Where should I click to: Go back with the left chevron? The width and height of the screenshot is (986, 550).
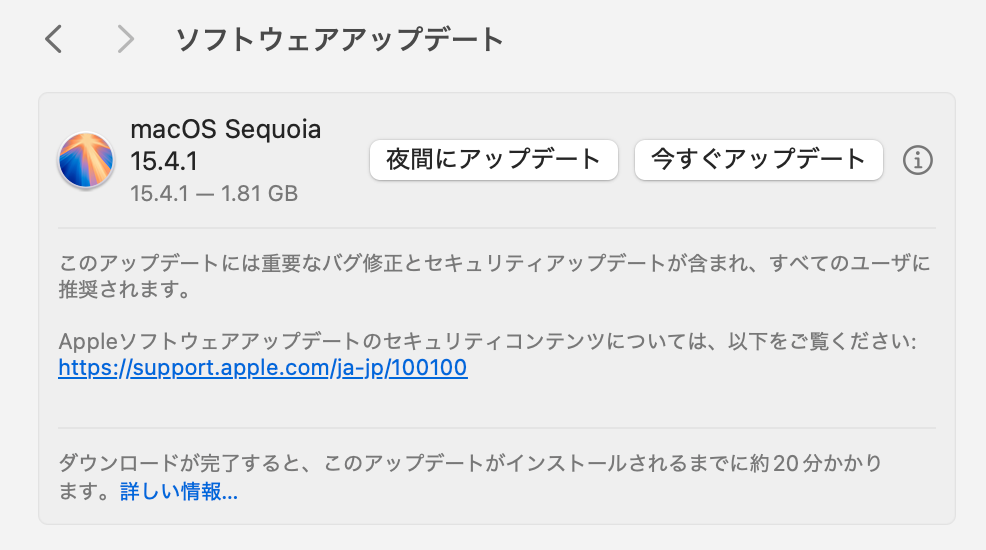[54, 39]
